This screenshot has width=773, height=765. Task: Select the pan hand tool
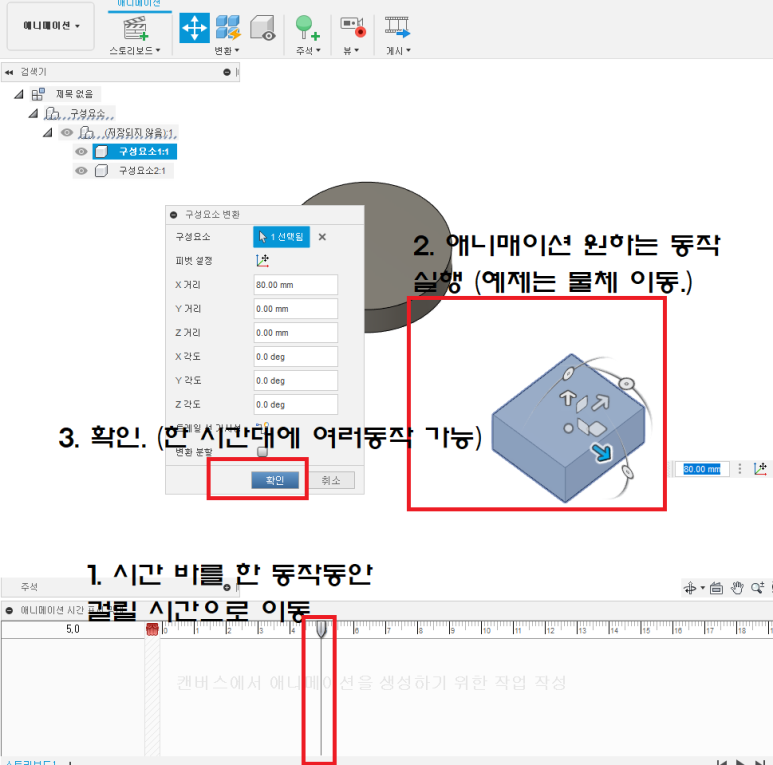737,588
